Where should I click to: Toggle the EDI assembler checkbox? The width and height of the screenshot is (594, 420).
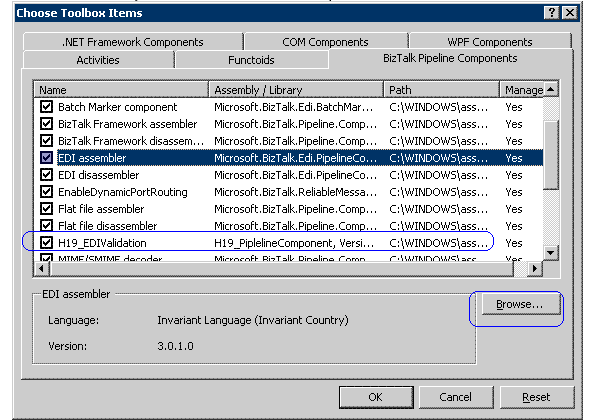(x=47, y=158)
